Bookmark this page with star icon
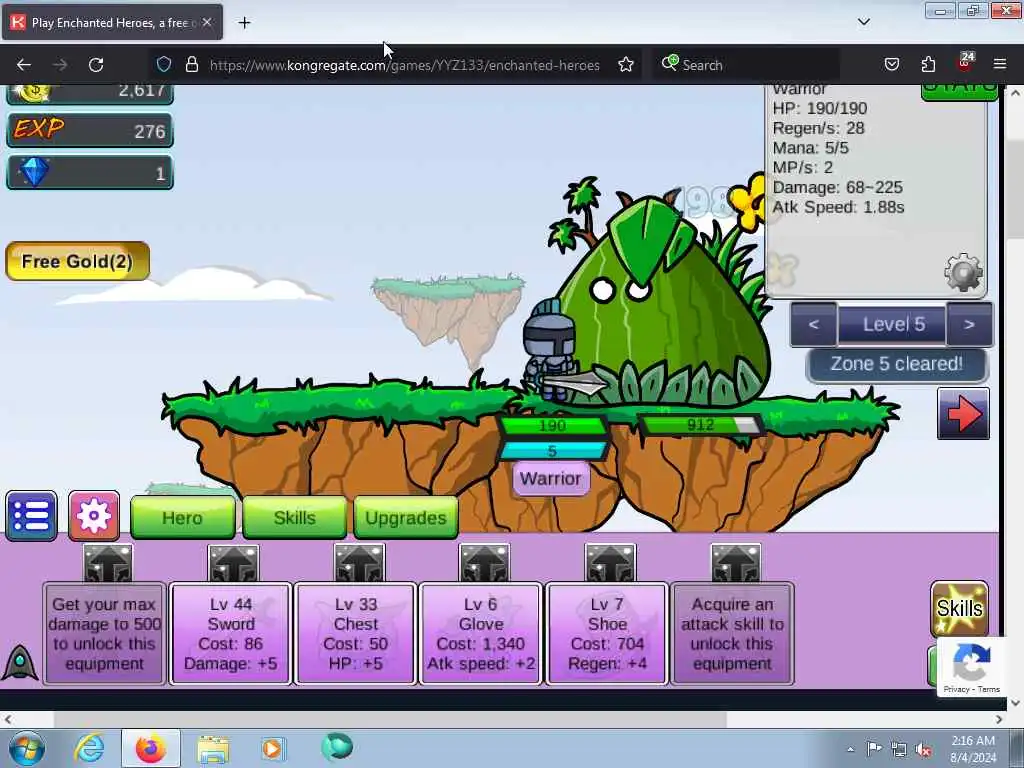The width and height of the screenshot is (1024, 768). click(626, 65)
